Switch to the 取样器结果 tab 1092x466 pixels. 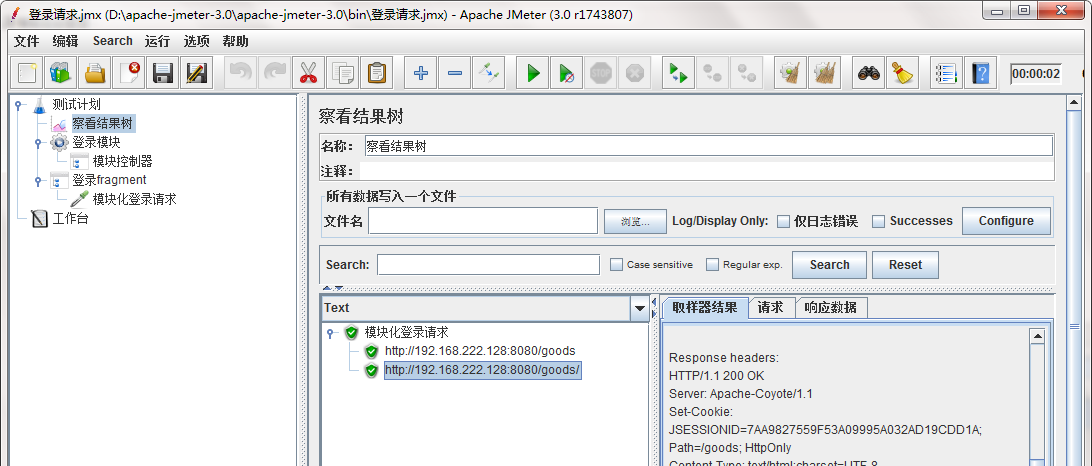tap(705, 307)
